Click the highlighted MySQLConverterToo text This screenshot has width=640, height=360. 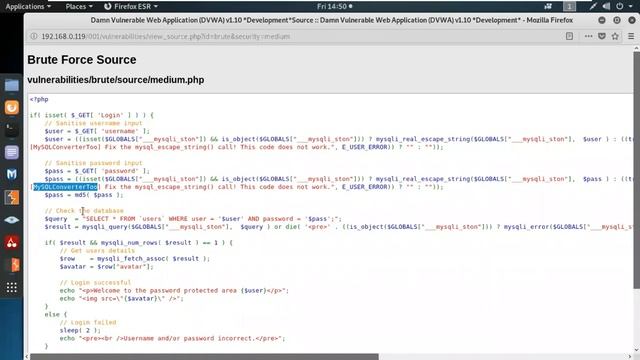coord(65,187)
